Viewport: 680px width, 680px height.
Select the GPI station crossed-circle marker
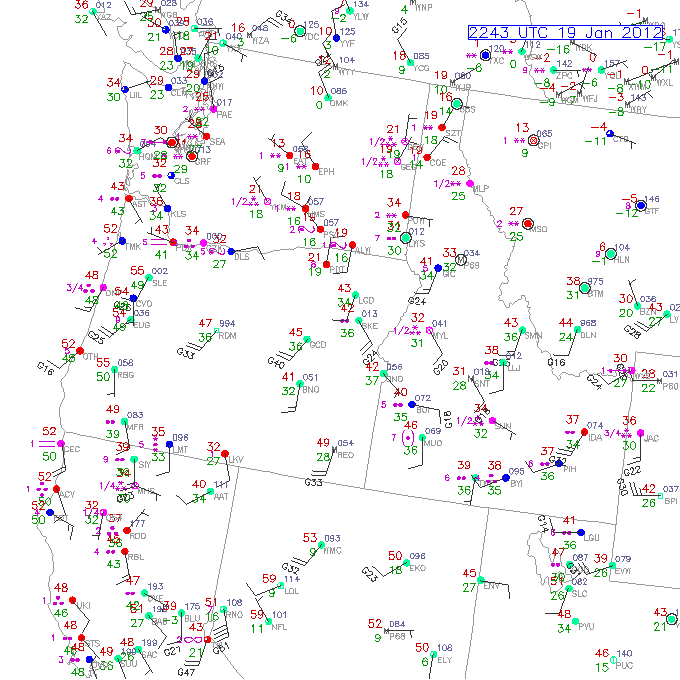pos(533,141)
